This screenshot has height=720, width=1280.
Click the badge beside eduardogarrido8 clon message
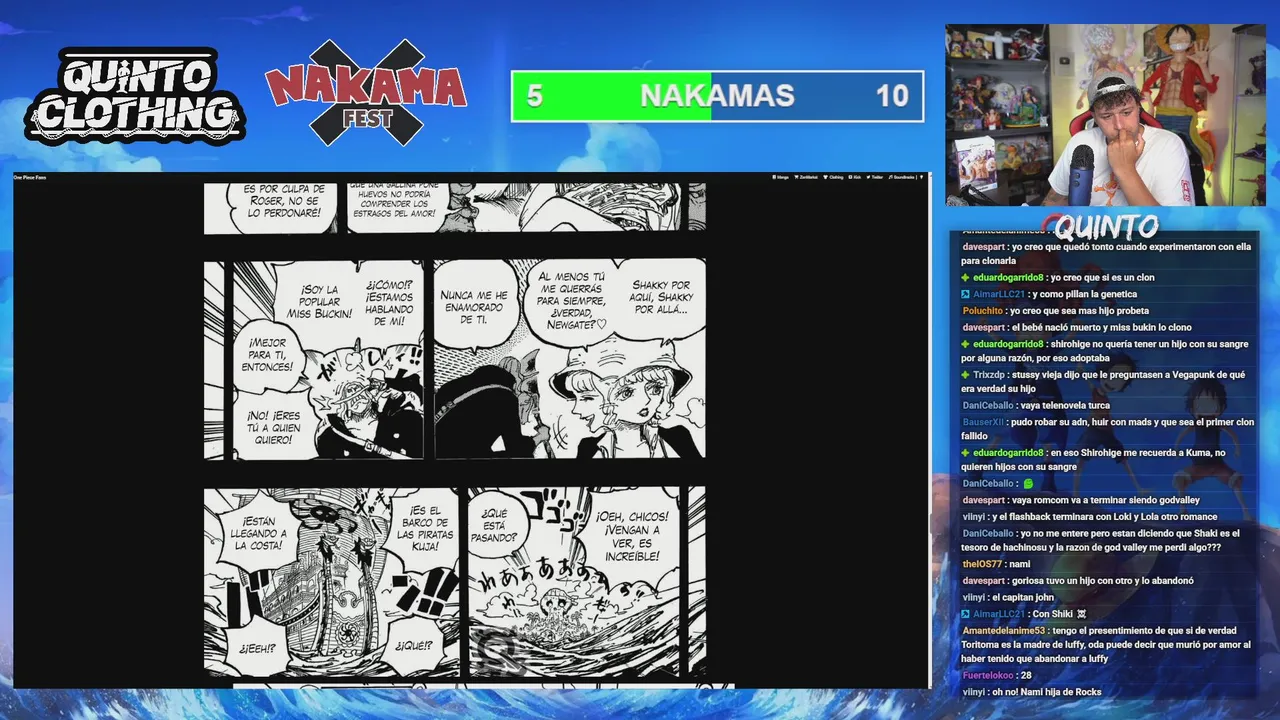(x=966, y=278)
